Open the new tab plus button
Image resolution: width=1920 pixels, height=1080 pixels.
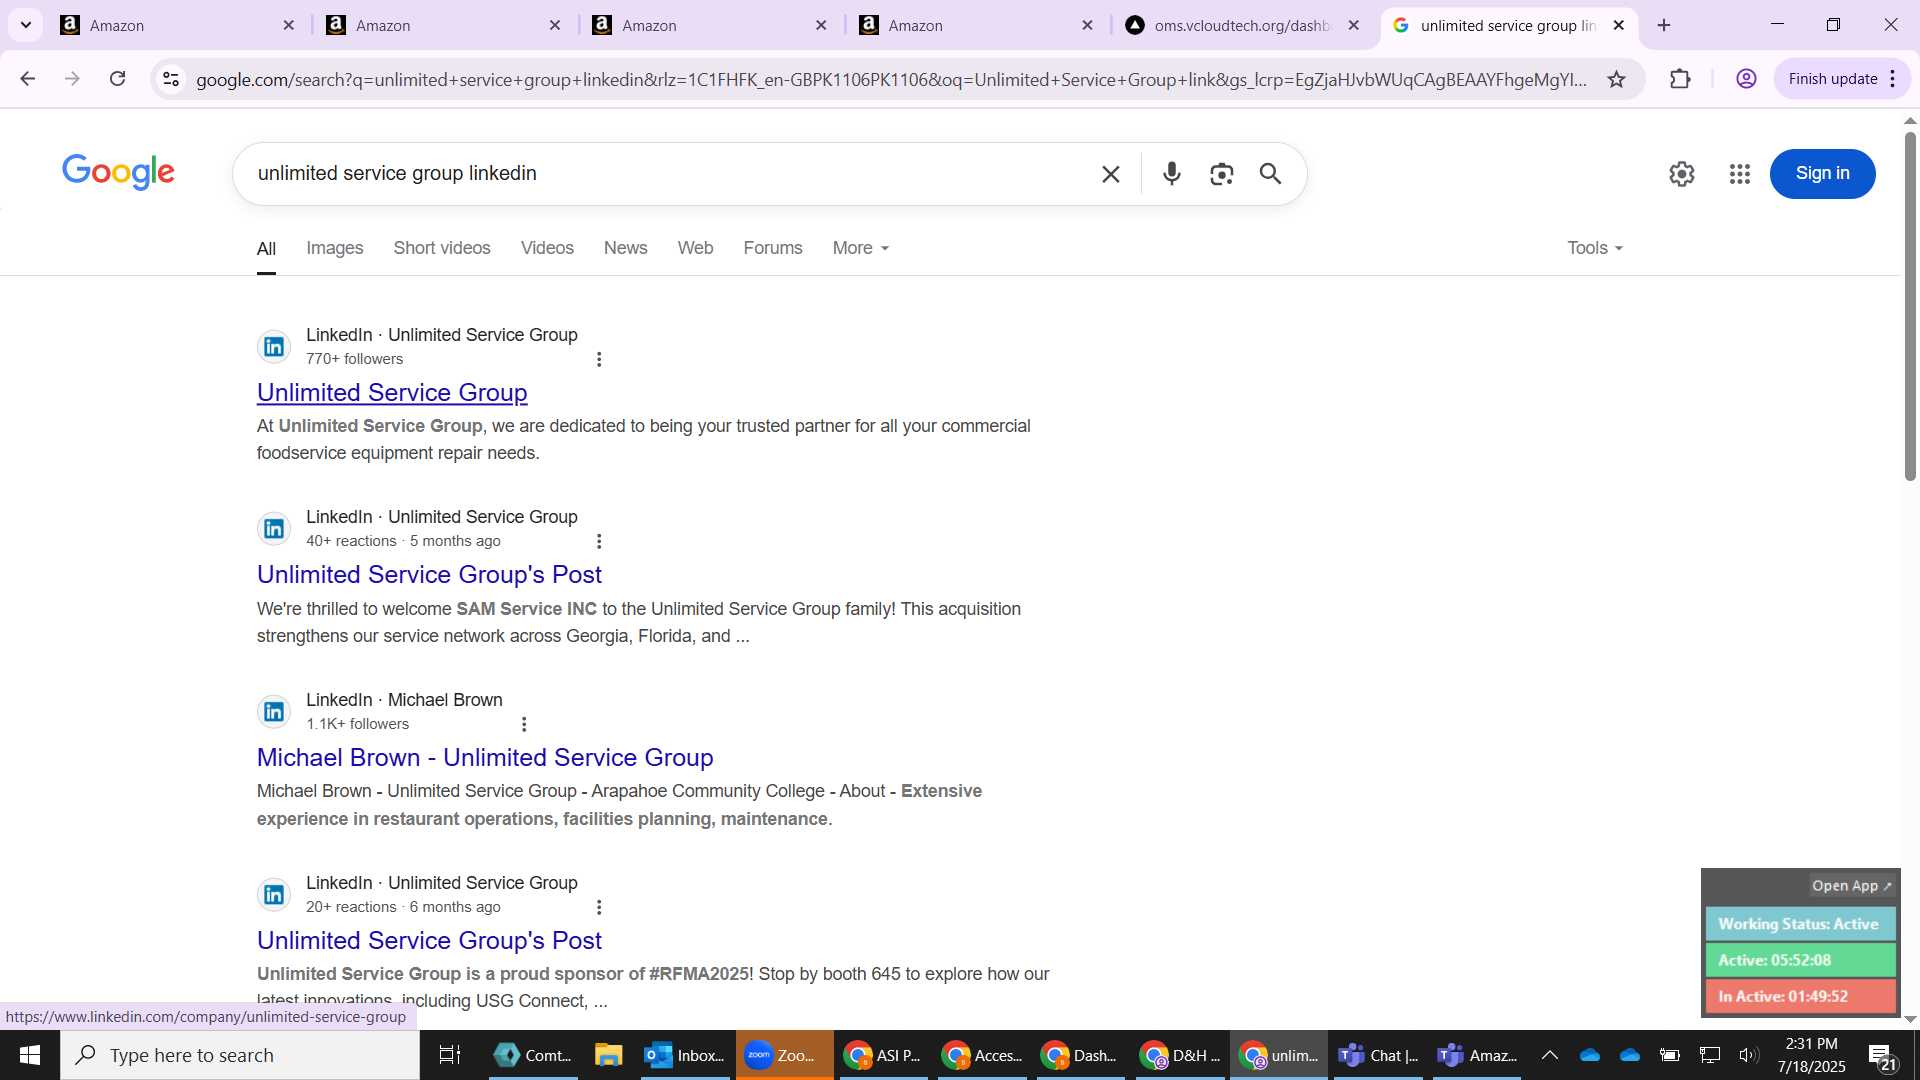(1664, 25)
